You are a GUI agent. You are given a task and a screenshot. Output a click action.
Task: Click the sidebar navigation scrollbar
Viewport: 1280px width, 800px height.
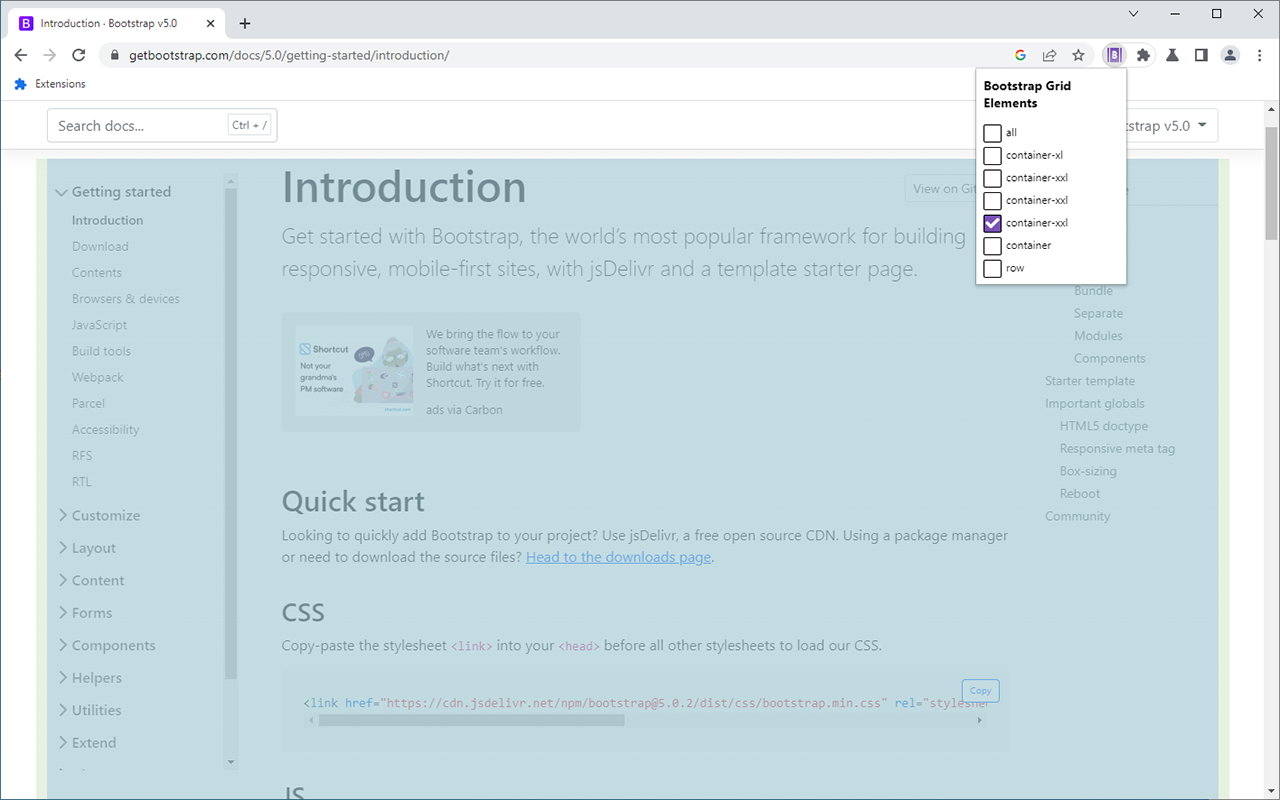[231, 434]
